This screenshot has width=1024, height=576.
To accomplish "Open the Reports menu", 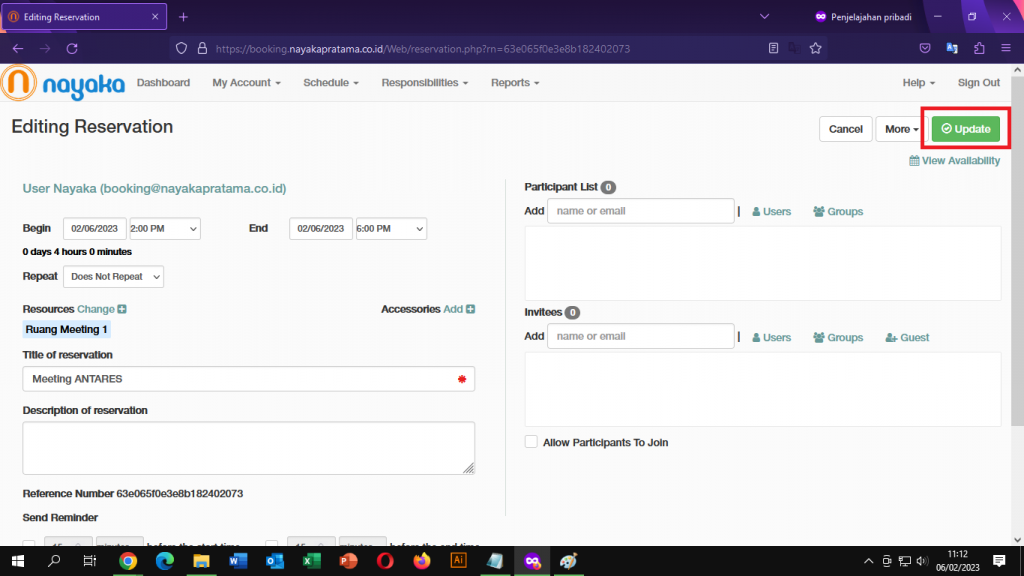I will [514, 83].
